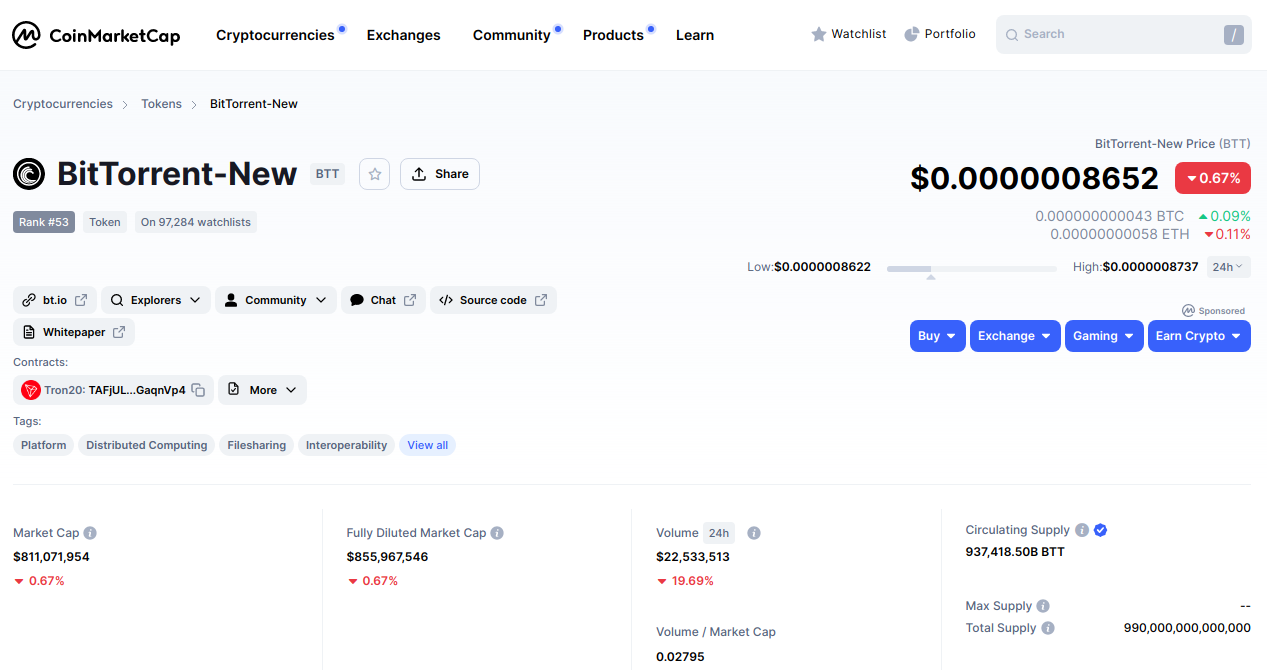Open the bt.io website link
Screen dimensions: 1276x671
55,300
